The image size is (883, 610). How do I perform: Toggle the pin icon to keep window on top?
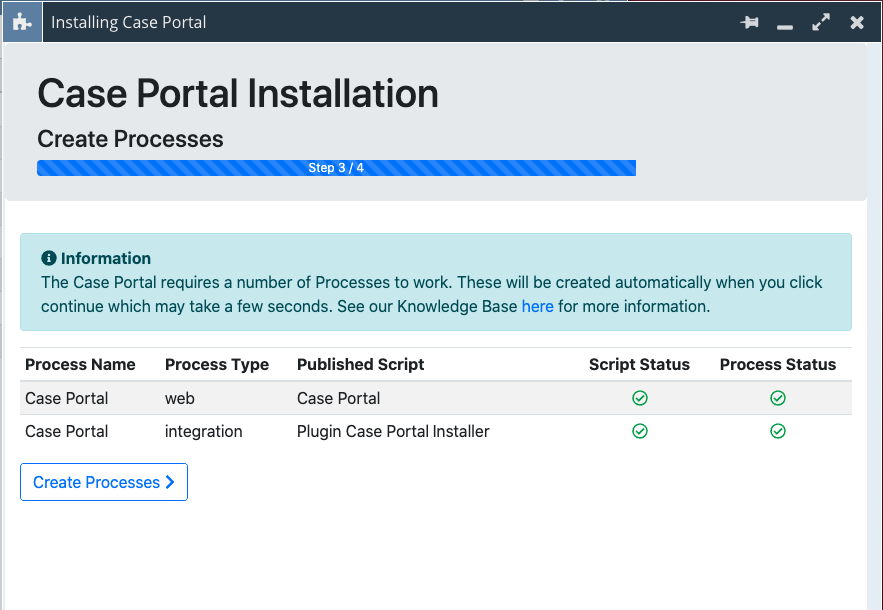(x=749, y=21)
